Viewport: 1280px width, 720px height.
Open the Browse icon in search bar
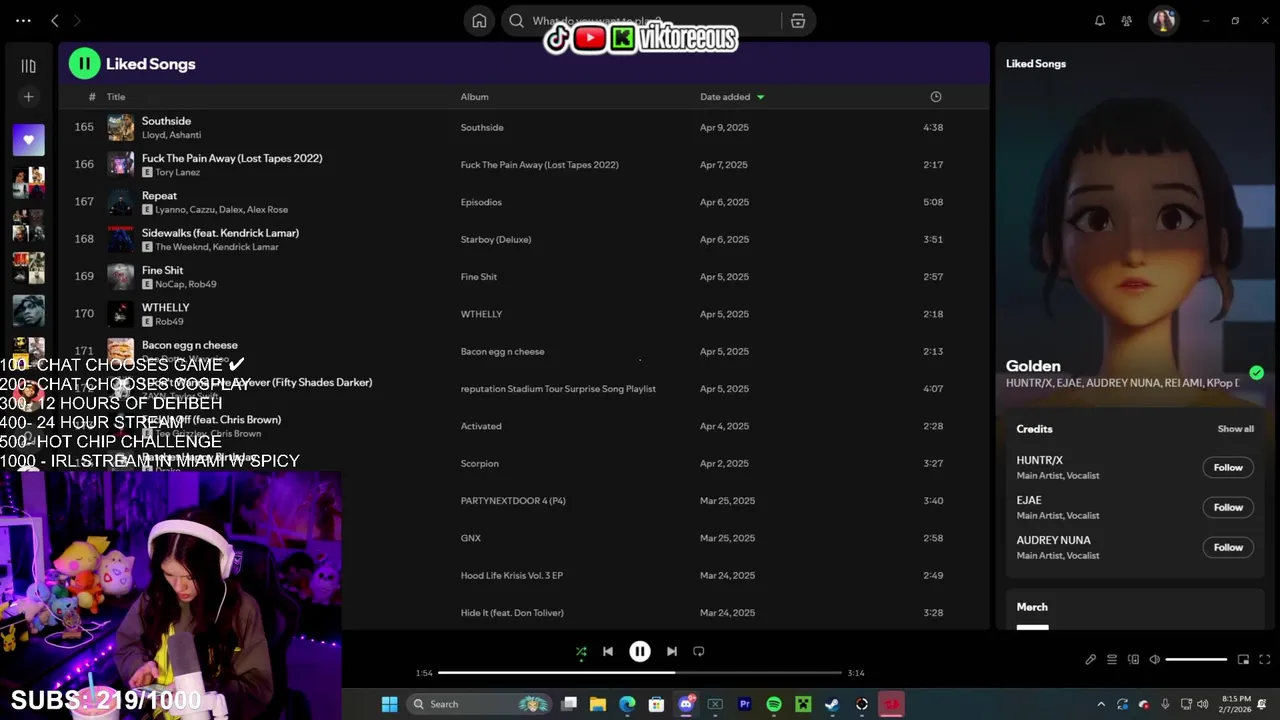click(x=798, y=21)
